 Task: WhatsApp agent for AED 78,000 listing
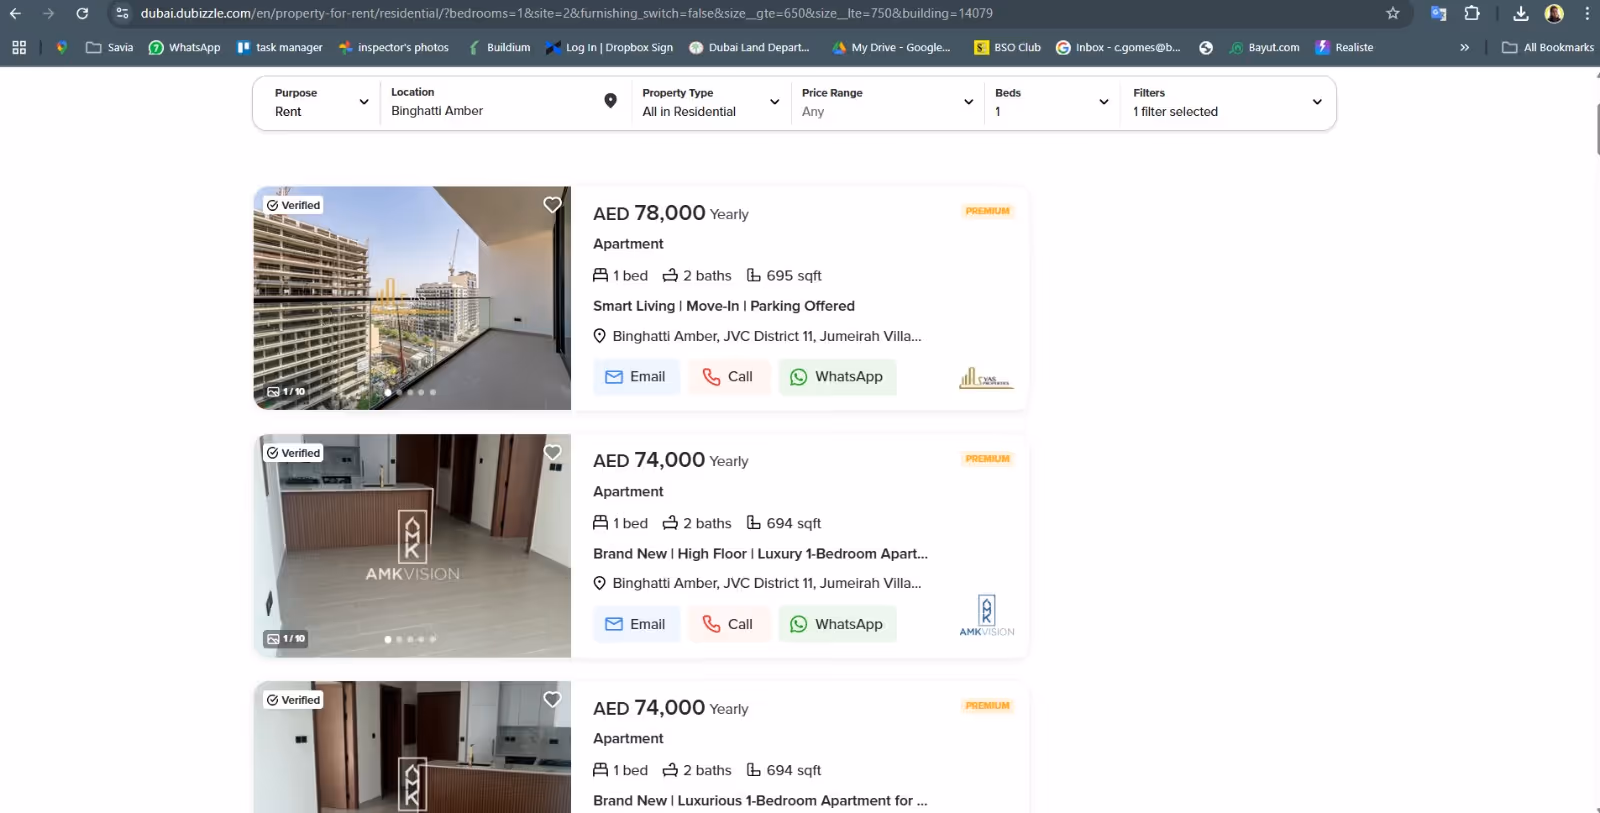click(x=837, y=377)
